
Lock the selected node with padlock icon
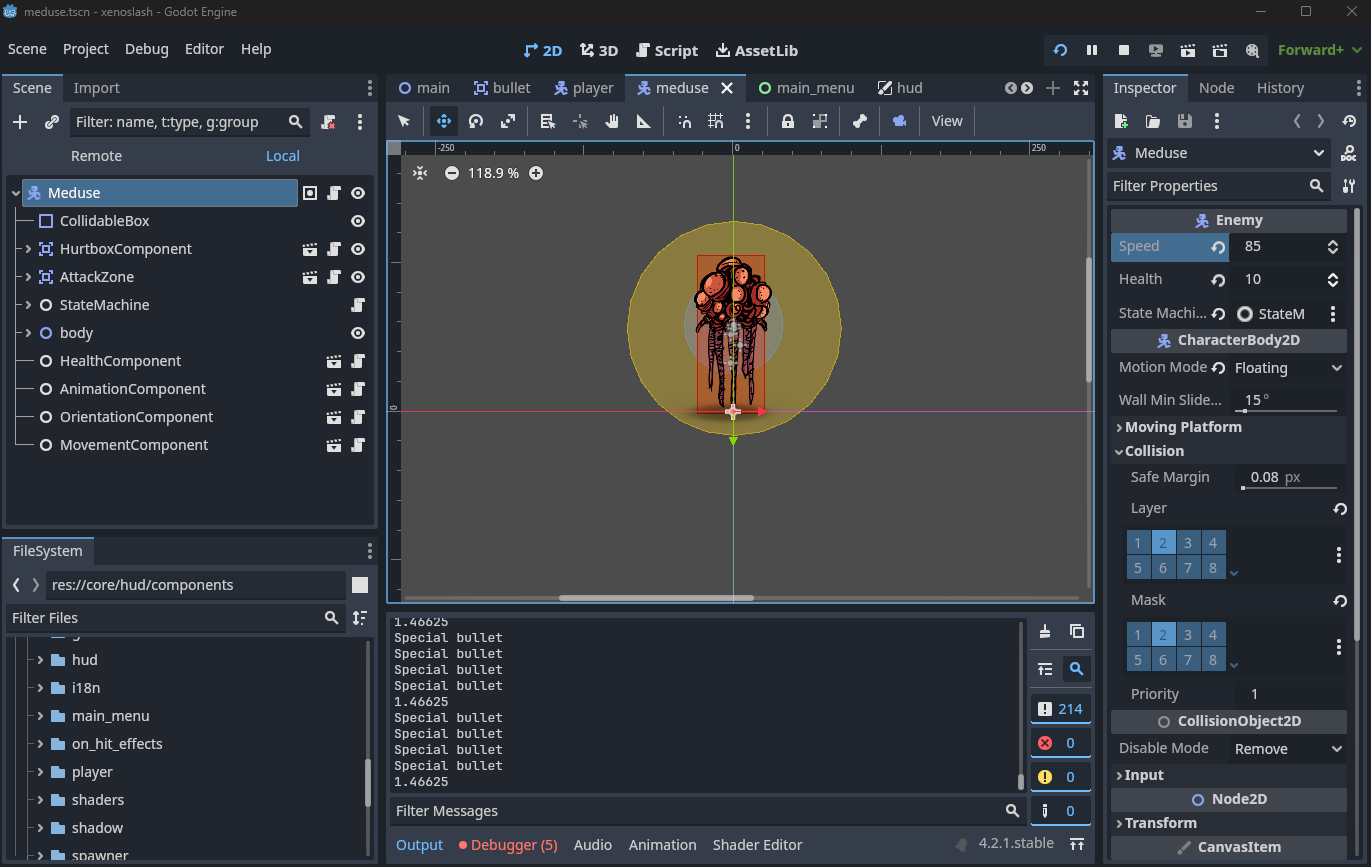(x=788, y=121)
